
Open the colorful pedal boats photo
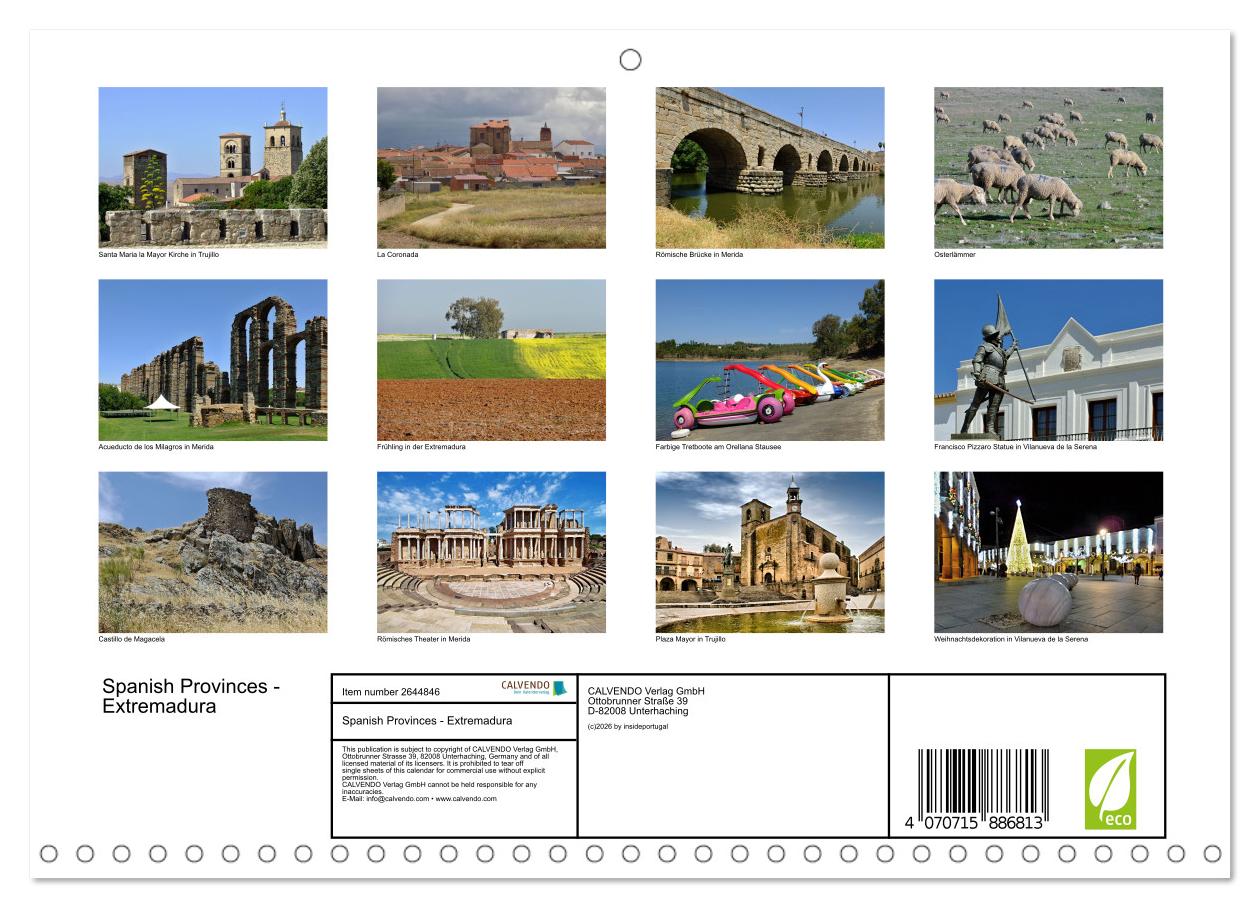[770, 360]
